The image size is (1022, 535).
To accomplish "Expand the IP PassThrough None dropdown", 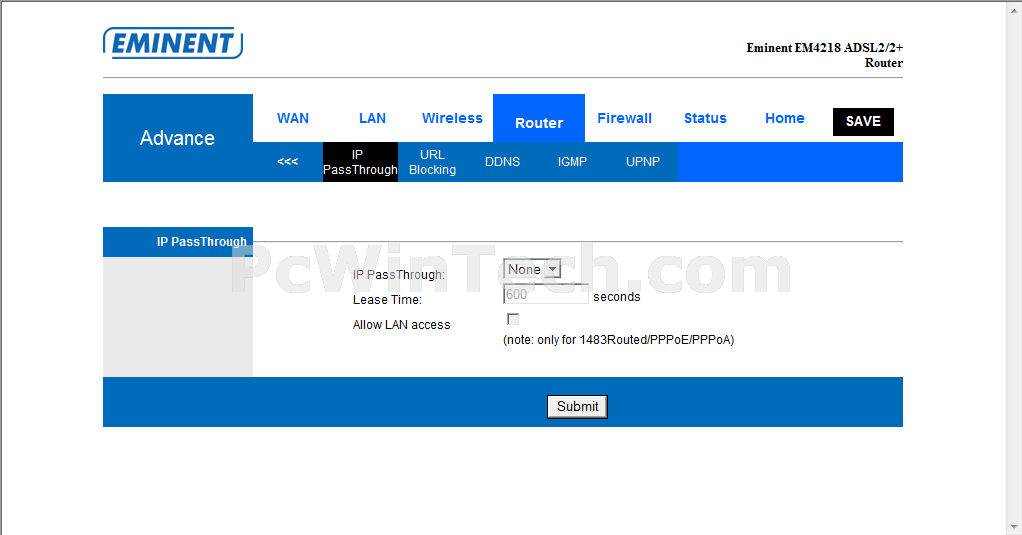I will (532, 268).
